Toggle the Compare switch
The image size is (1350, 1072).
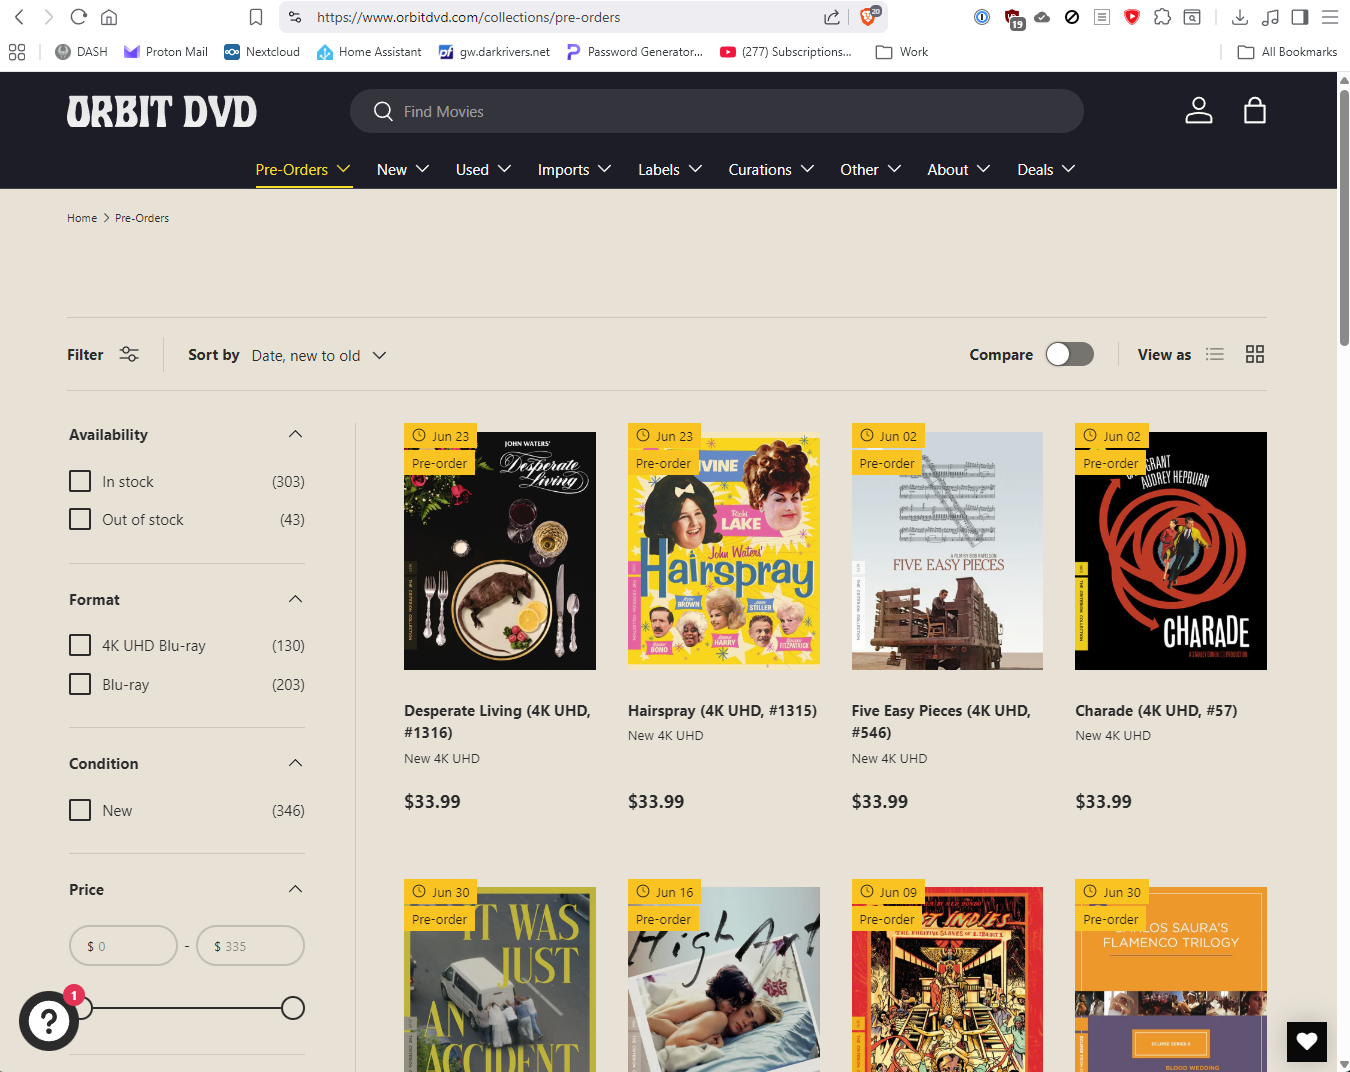coord(1069,354)
